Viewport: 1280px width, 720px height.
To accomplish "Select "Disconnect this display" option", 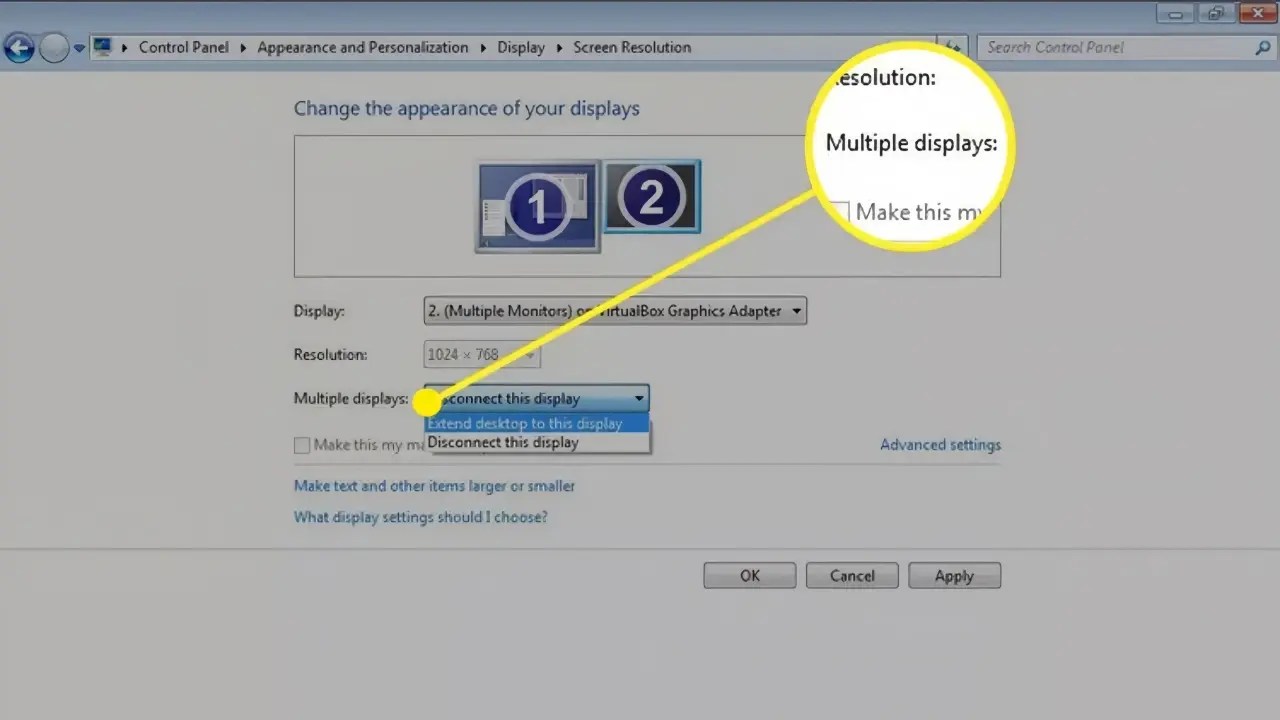I will [503, 442].
